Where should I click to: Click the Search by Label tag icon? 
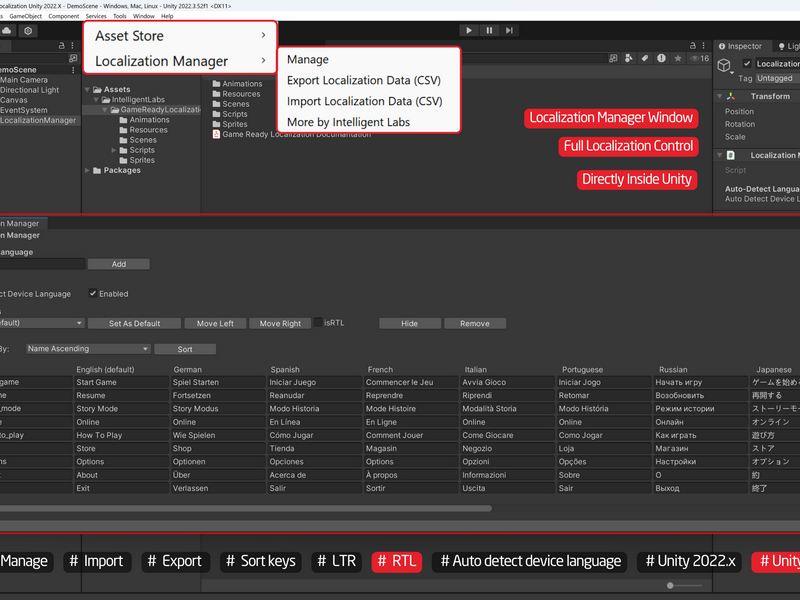[x=645, y=58]
